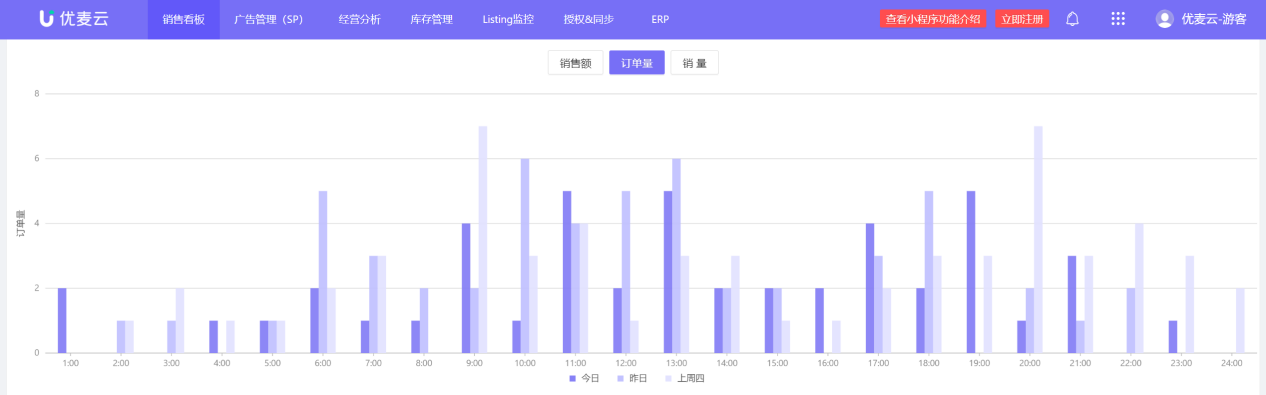The width and height of the screenshot is (1266, 395).
Task: Click the 订单量 y-axis title
Action: point(20,223)
